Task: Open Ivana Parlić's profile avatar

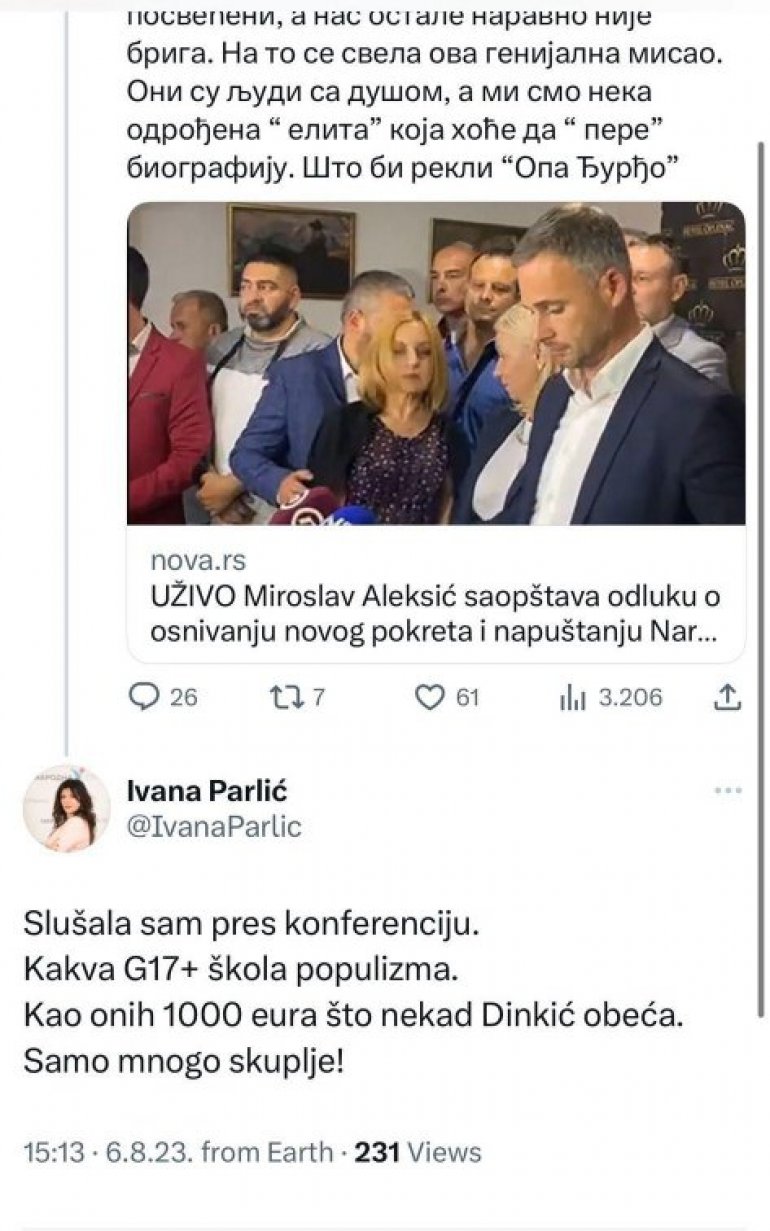Action: point(66,810)
